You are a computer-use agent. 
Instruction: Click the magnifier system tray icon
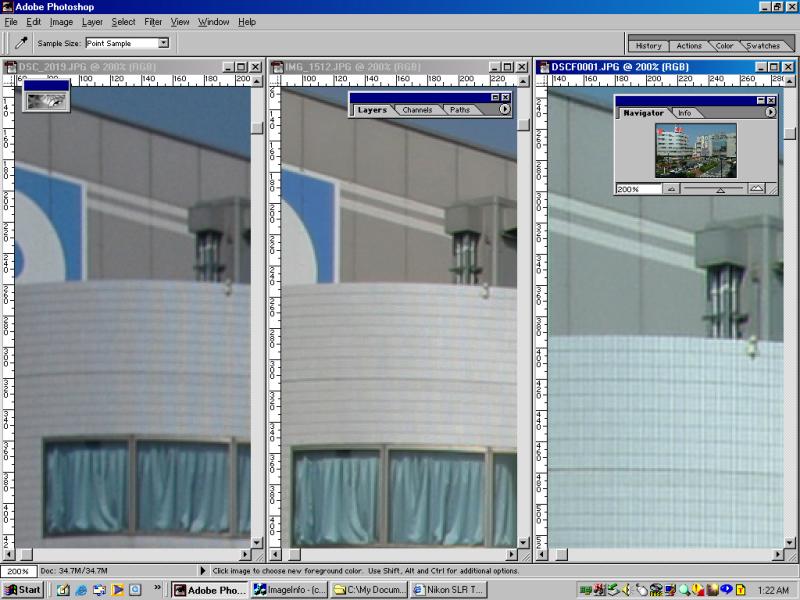point(684,590)
